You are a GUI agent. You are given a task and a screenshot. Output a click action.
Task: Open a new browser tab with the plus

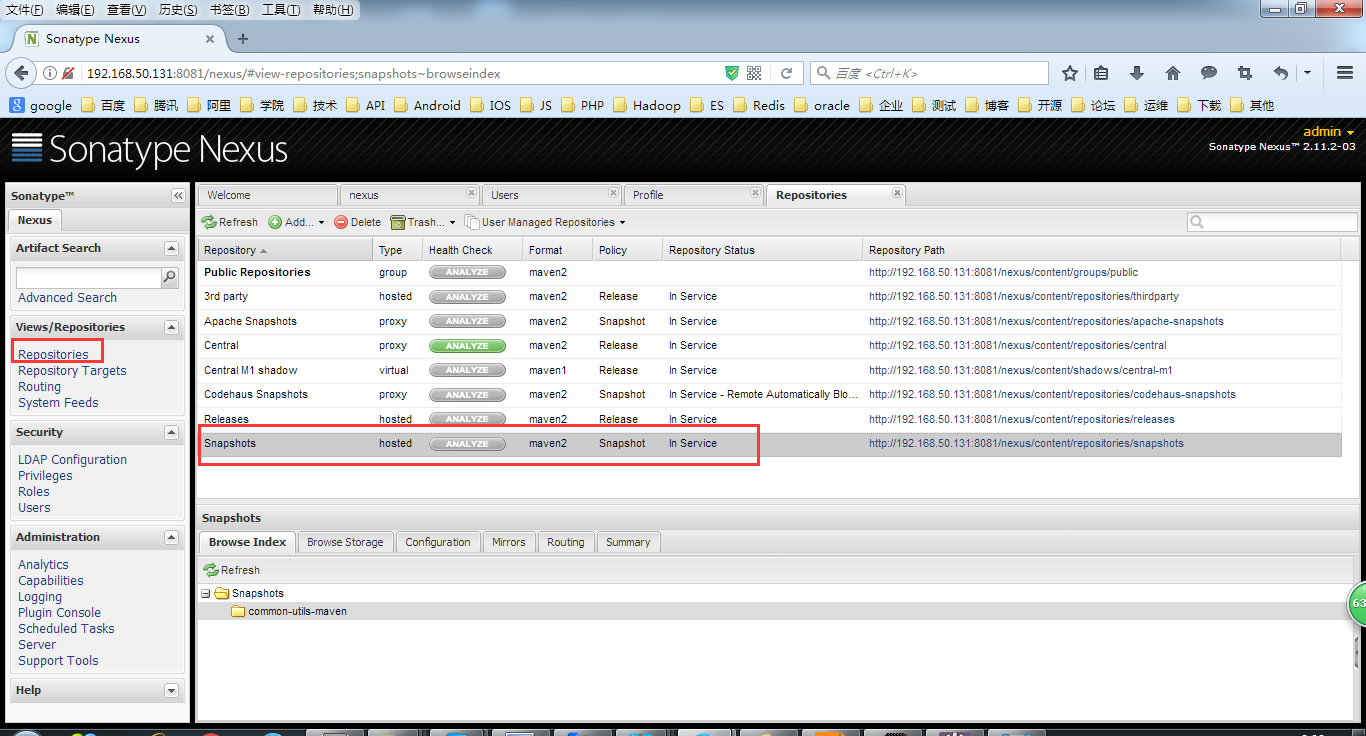pyautogui.click(x=242, y=39)
